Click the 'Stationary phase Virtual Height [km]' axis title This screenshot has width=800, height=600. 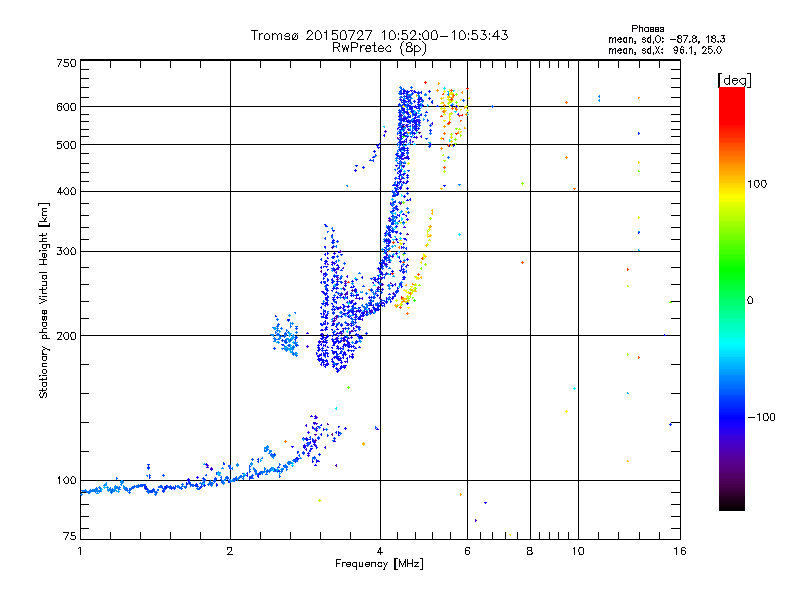click(44, 300)
